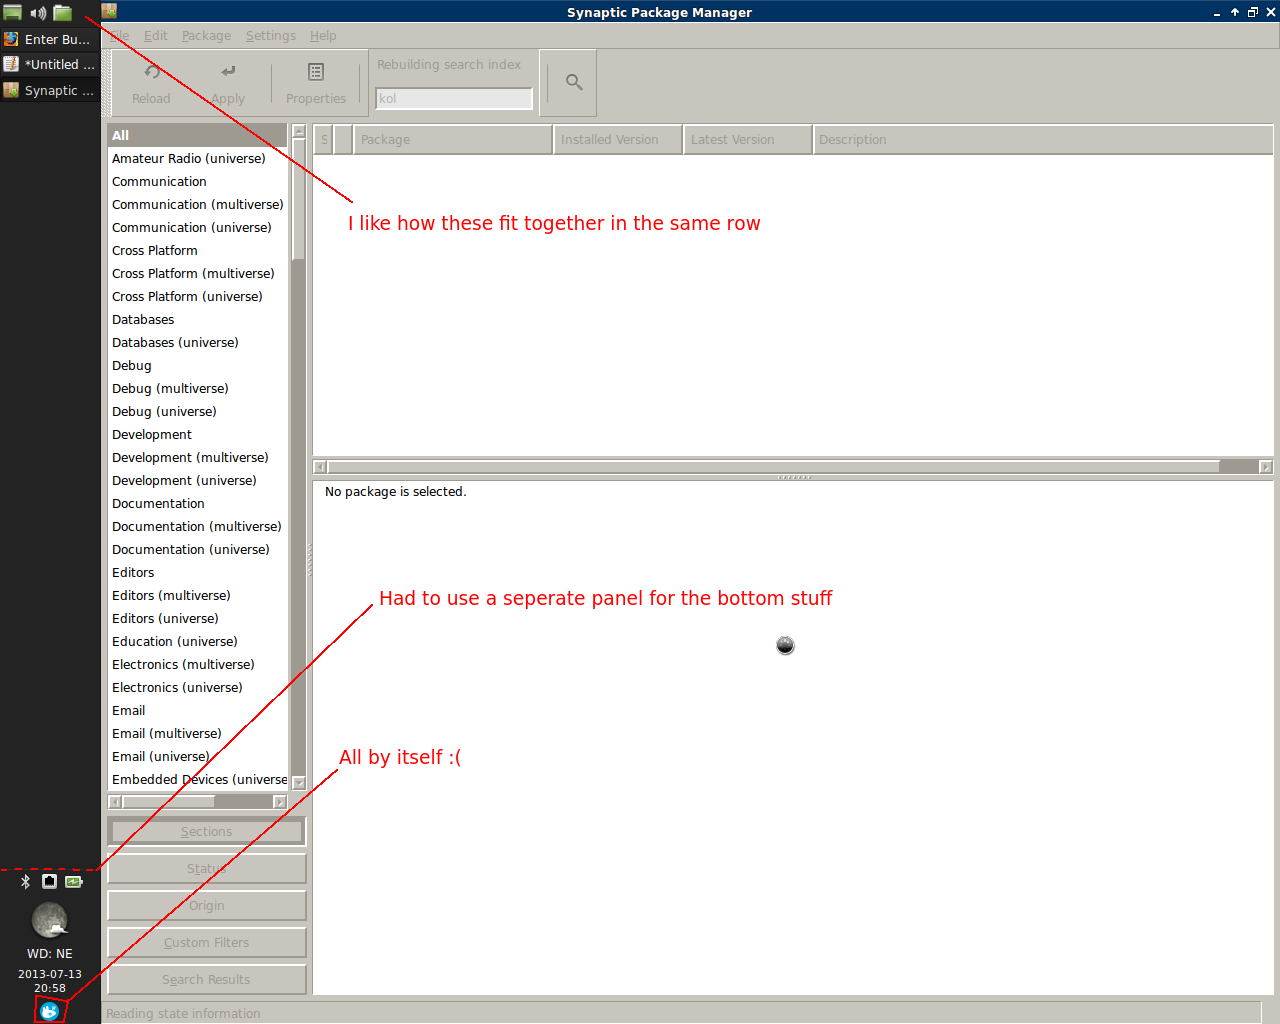Screen dimensions: 1280x1024
Task: Open the Settings menu
Action: 271,35
